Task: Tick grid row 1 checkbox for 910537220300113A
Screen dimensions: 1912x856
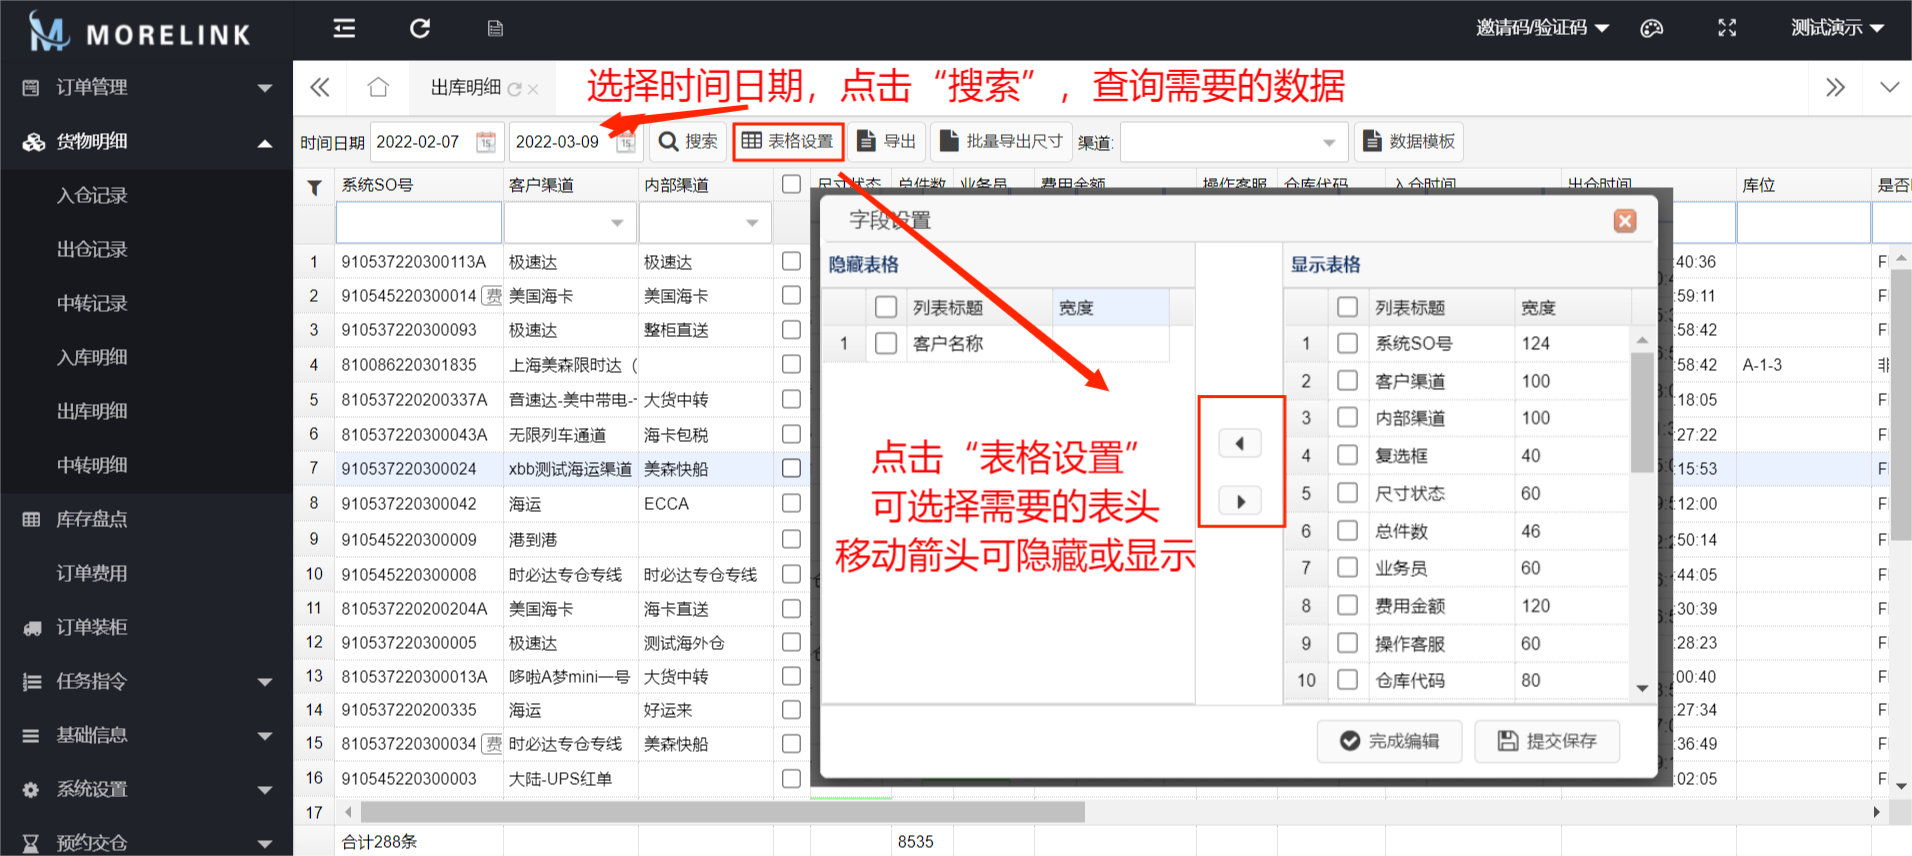Action: coord(791,261)
